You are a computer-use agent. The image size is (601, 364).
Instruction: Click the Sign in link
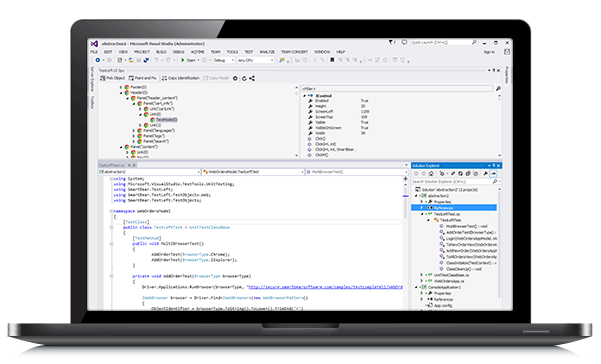click(489, 52)
